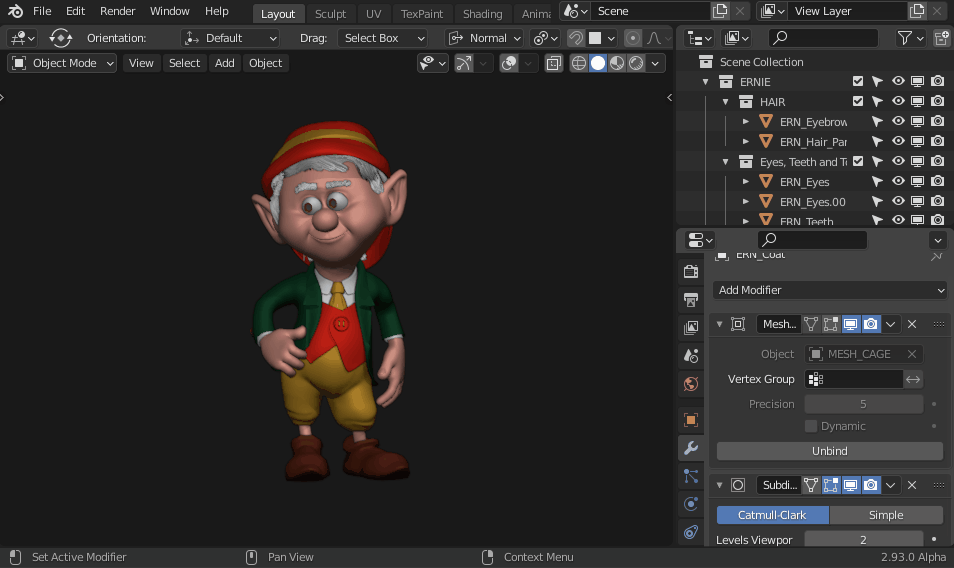
Task: Select wireframe viewport shading
Action: coord(579,63)
